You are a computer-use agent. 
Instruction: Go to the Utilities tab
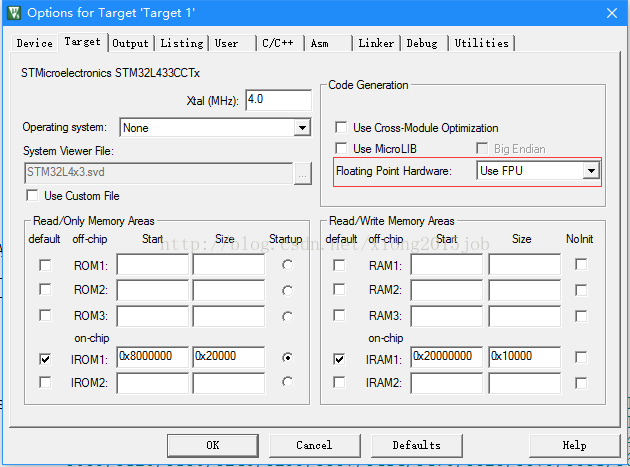(481, 43)
